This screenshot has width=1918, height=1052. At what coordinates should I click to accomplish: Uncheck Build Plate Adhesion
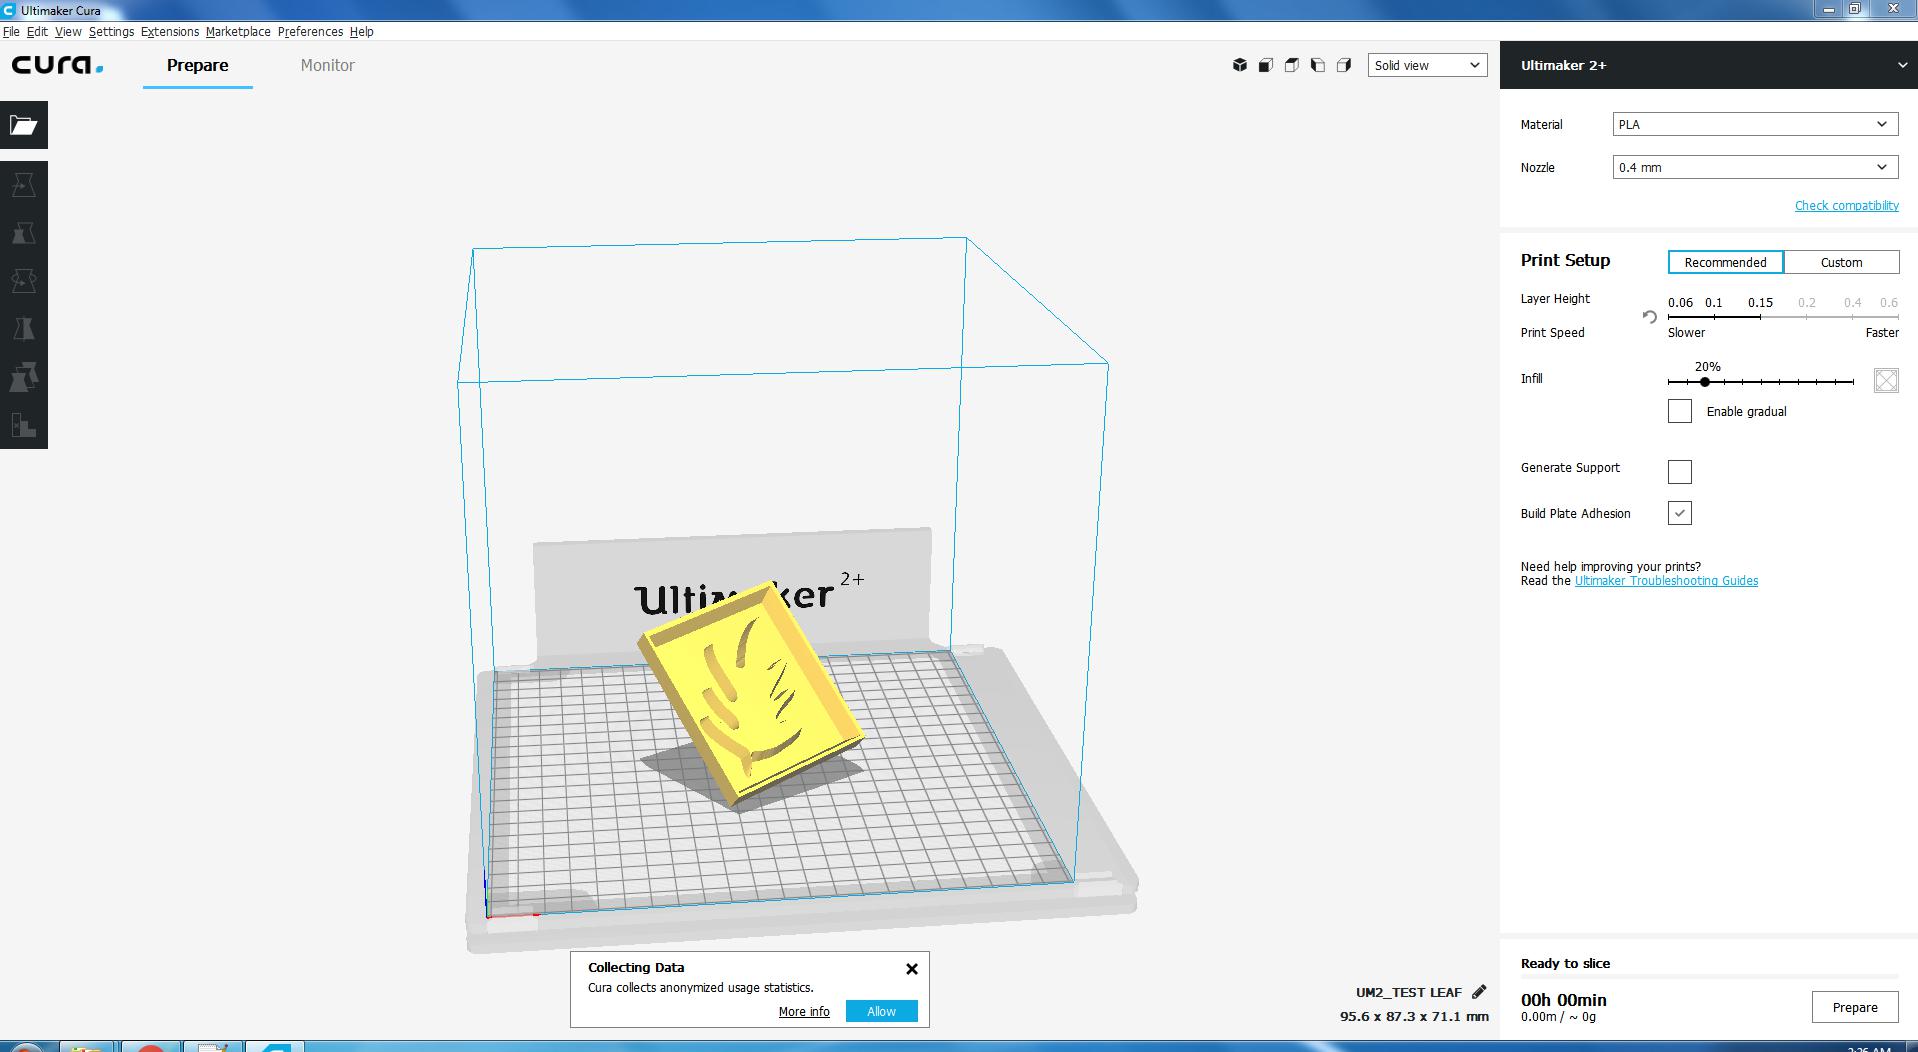tap(1680, 513)
